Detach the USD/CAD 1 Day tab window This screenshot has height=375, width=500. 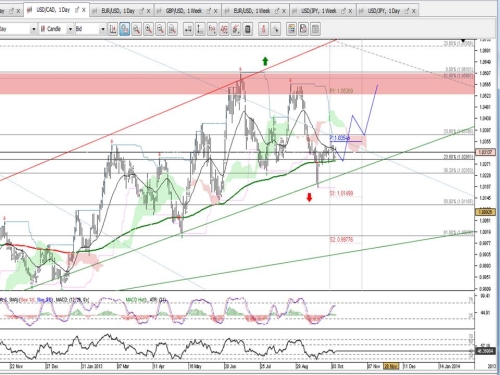(x=77, y=10)
